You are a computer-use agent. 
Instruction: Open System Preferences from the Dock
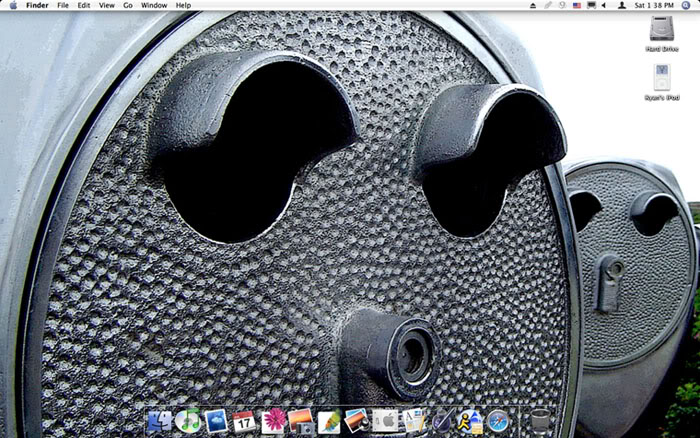[385, 421]
